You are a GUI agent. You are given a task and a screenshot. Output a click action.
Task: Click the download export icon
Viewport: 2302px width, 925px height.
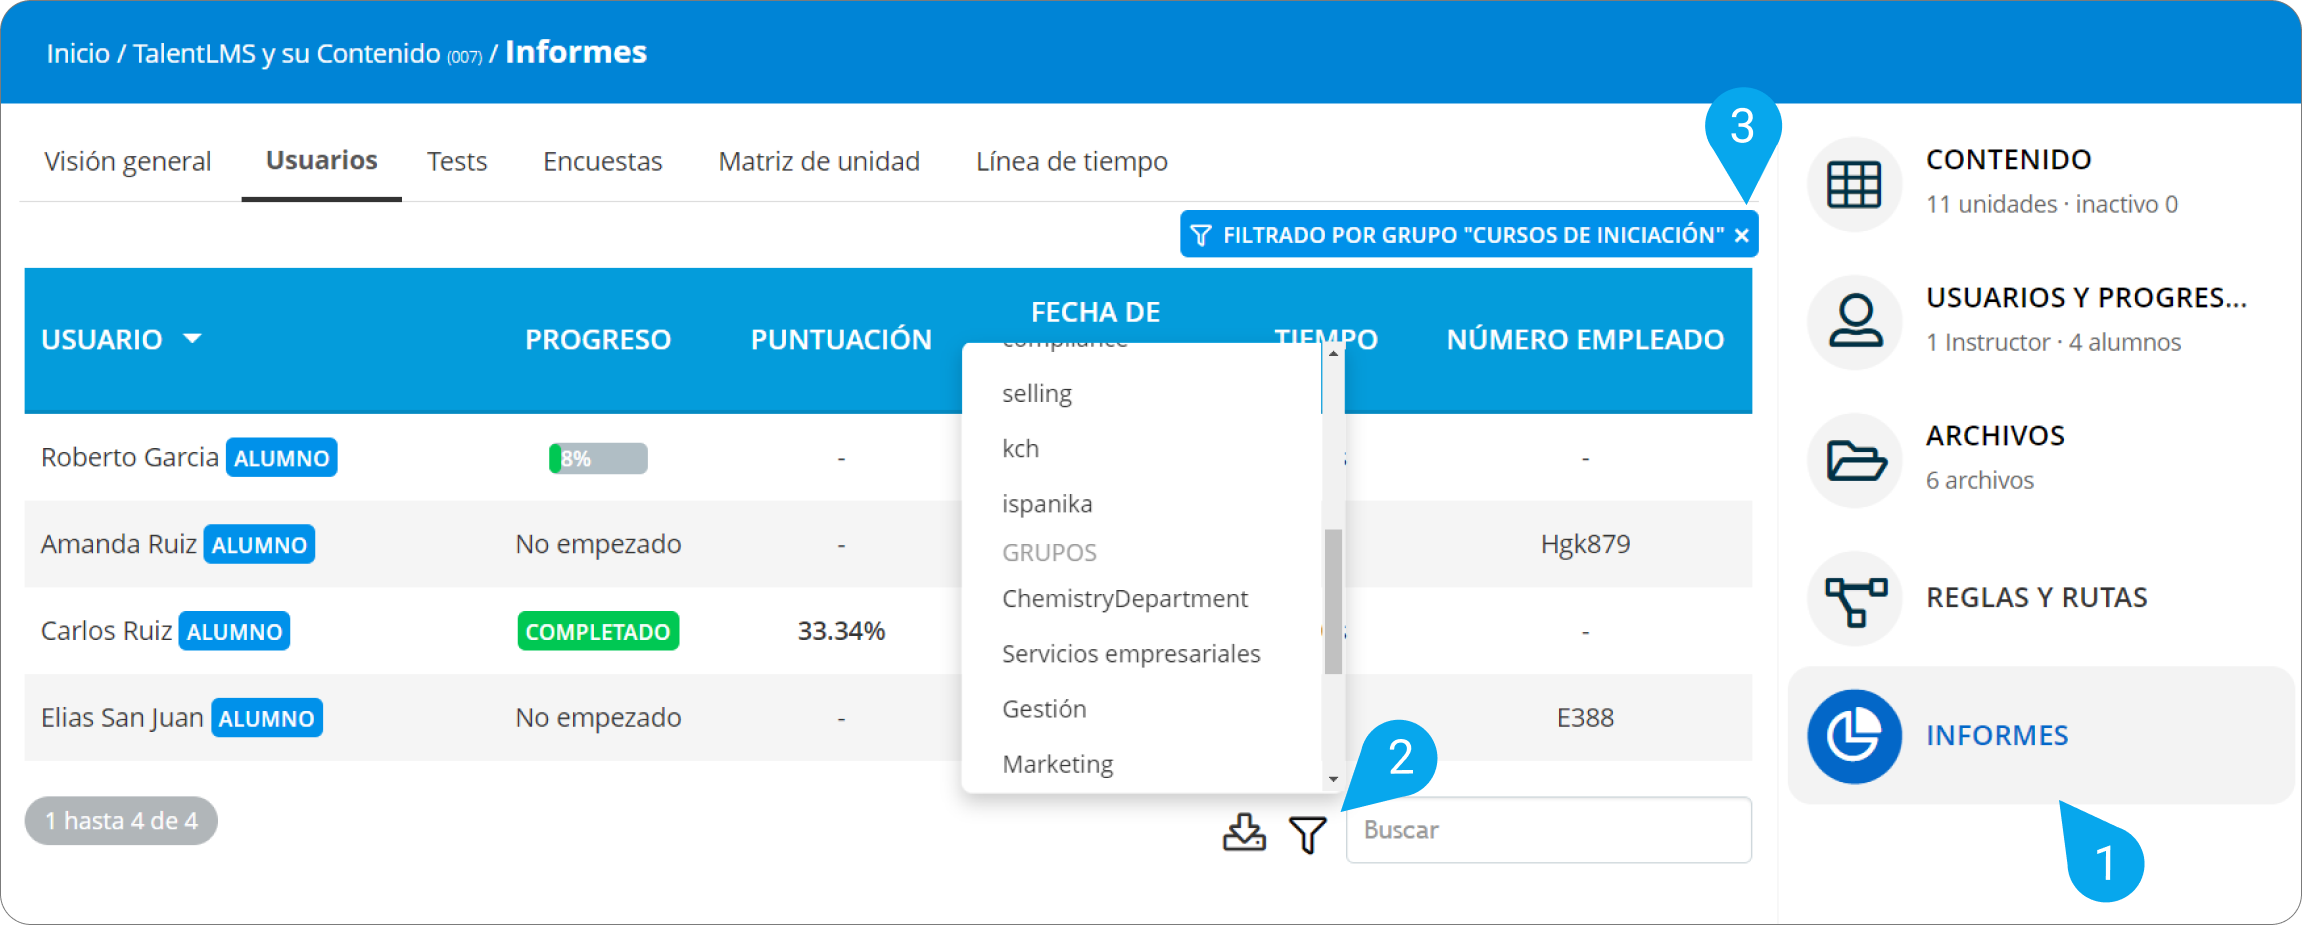click(1244, 832)
